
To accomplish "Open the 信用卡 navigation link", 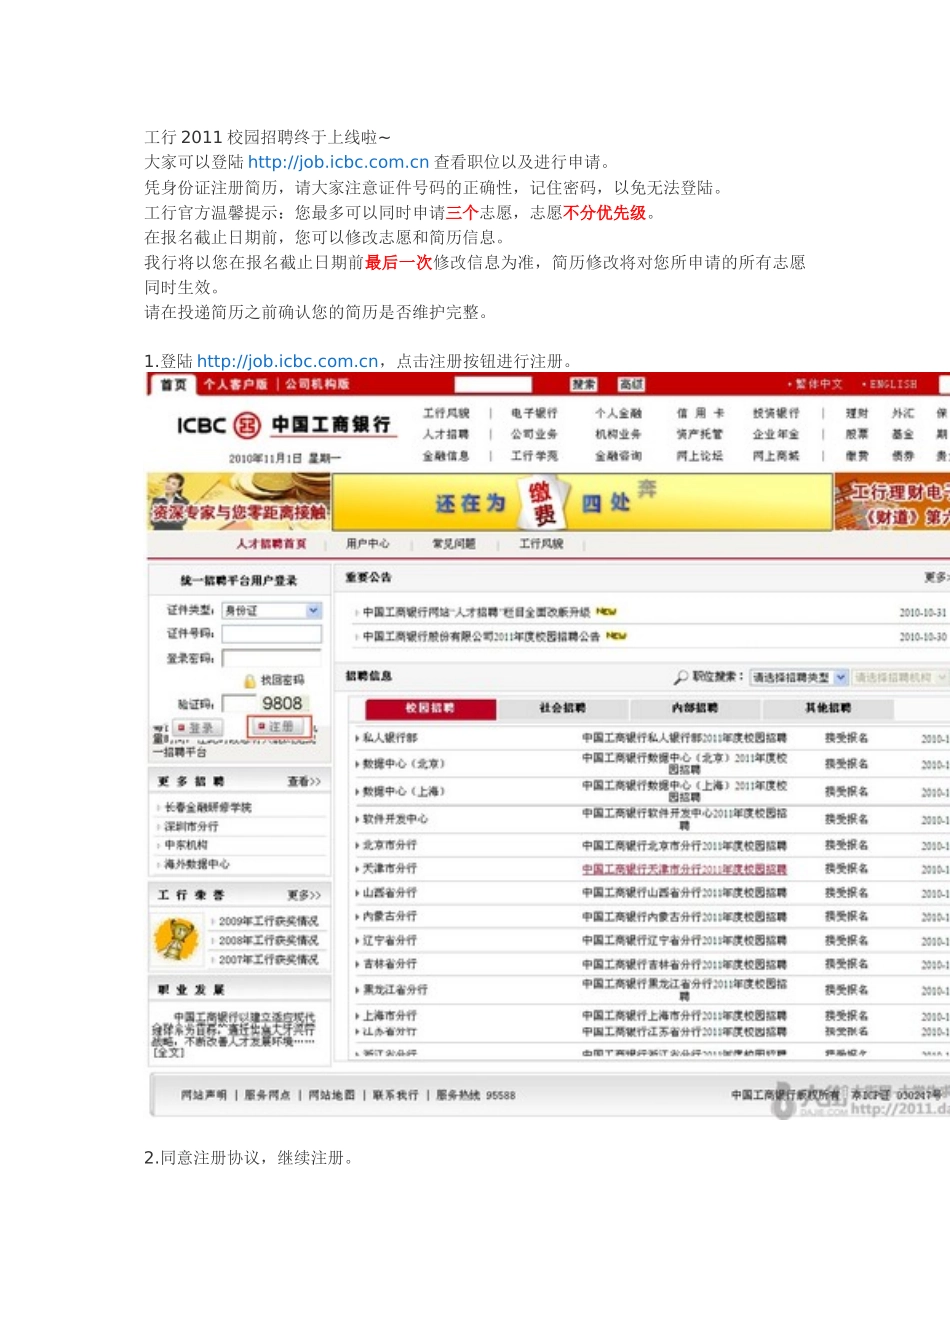I will pyautogui.click(x=700, y=413).
